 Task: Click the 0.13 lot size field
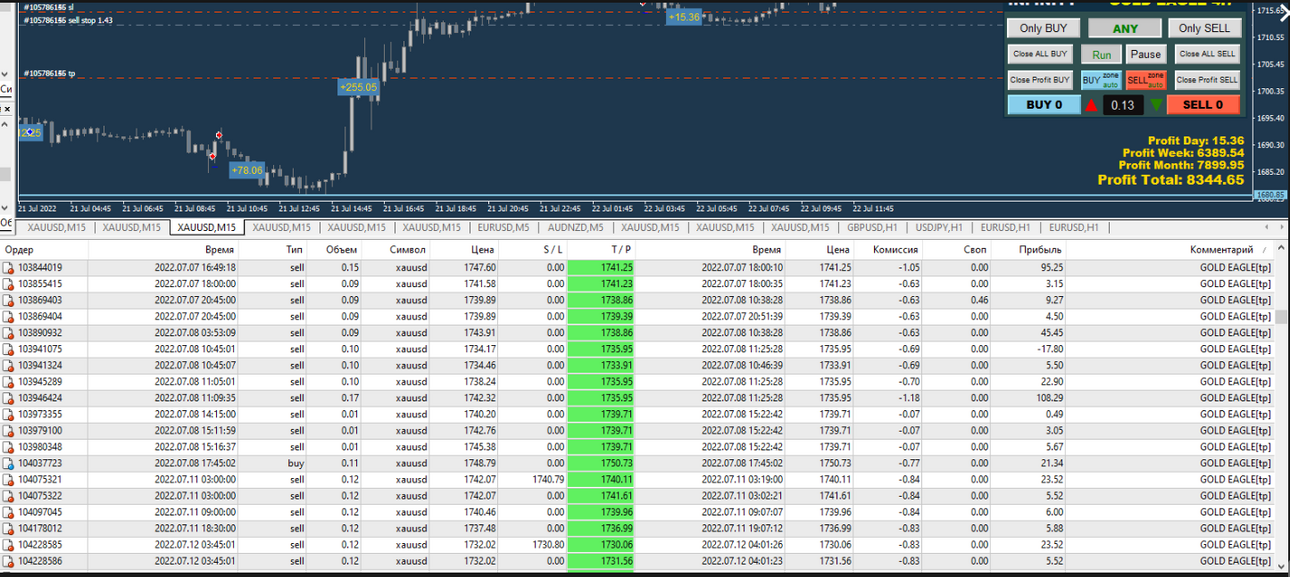[x=1123, y=105]
